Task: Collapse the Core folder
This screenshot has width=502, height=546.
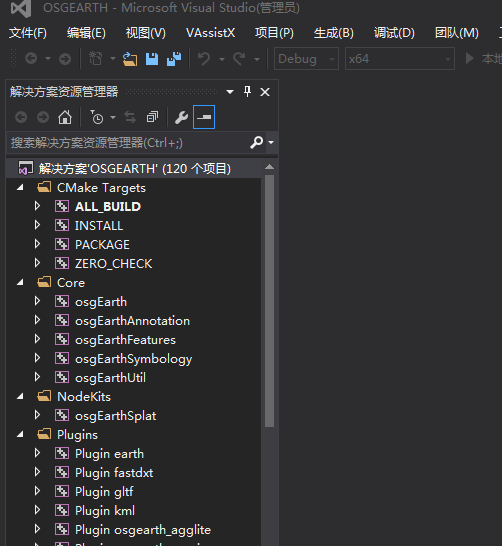Action: [x=21, y=283]
